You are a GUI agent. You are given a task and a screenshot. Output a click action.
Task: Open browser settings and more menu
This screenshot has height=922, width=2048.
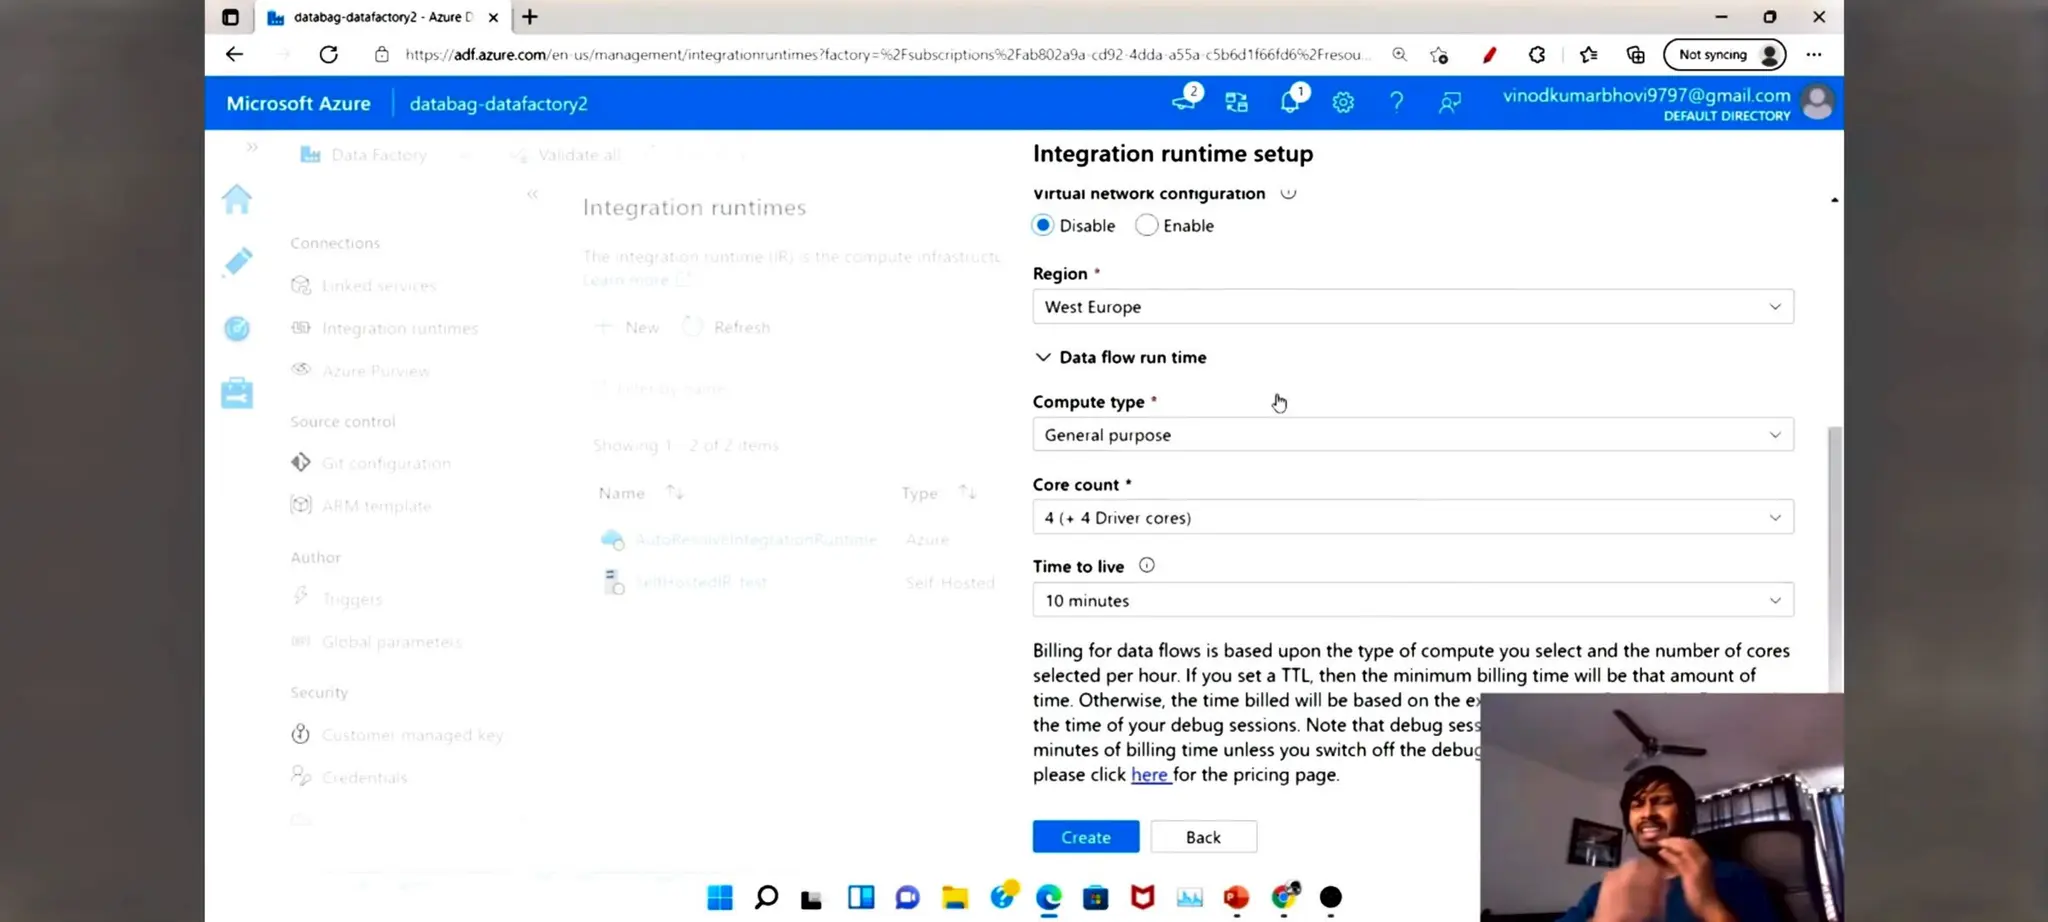pyautogui.click(x=1814, y=54)
